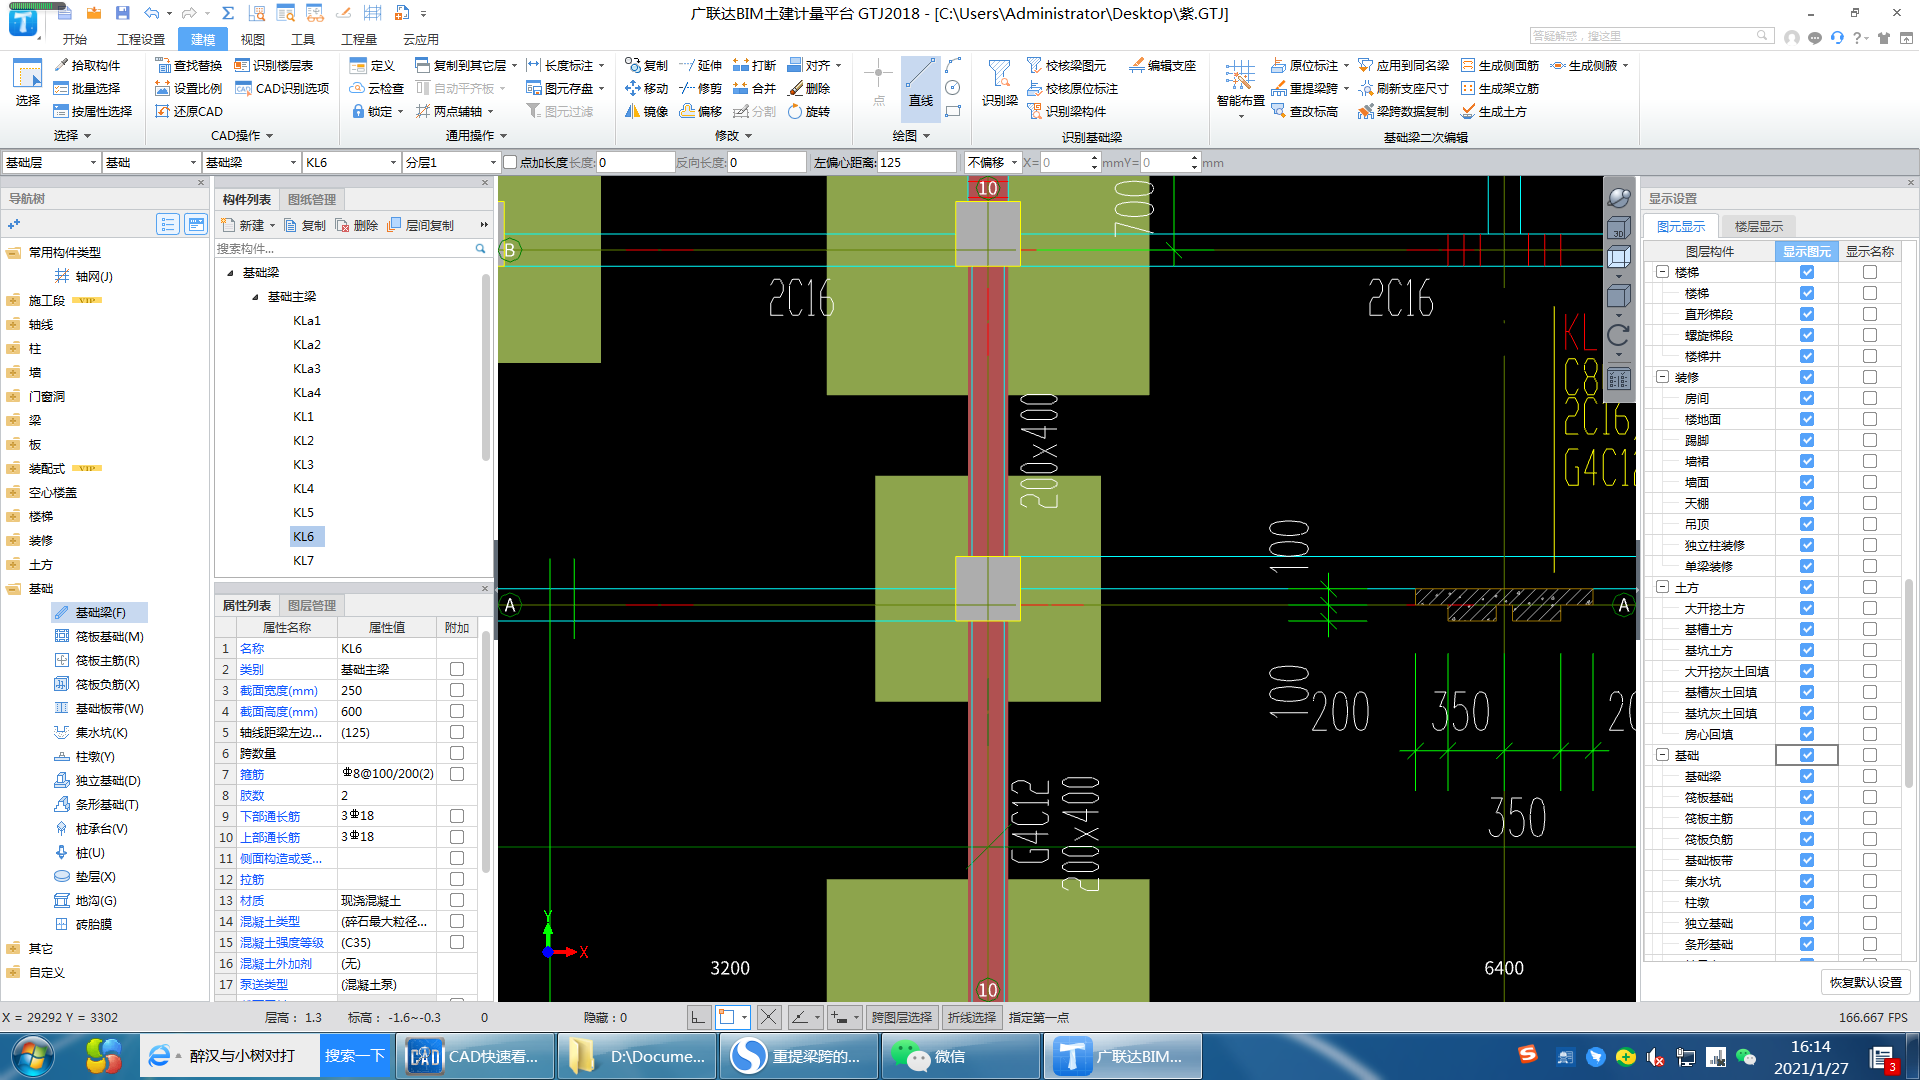Image resolution: width=1920 pixels, height=1080 pixels.
Task: Click the 生成土方 generate earthwork tool
Action: pos(1493,111)
